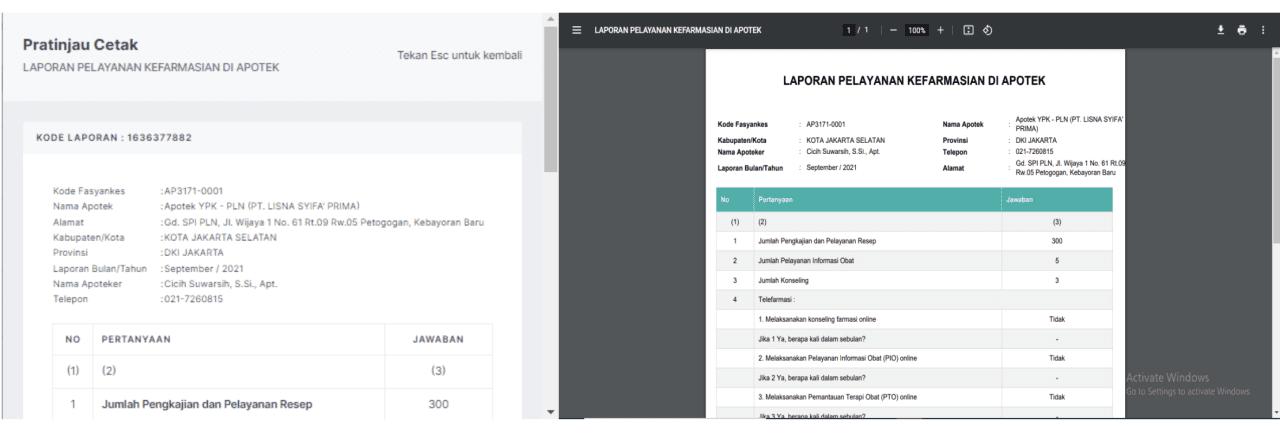Image resolution: width=1280 pixels, height=429 pixels.
Task: Open the PDF viewer more actions menu
Action: 1263,30
